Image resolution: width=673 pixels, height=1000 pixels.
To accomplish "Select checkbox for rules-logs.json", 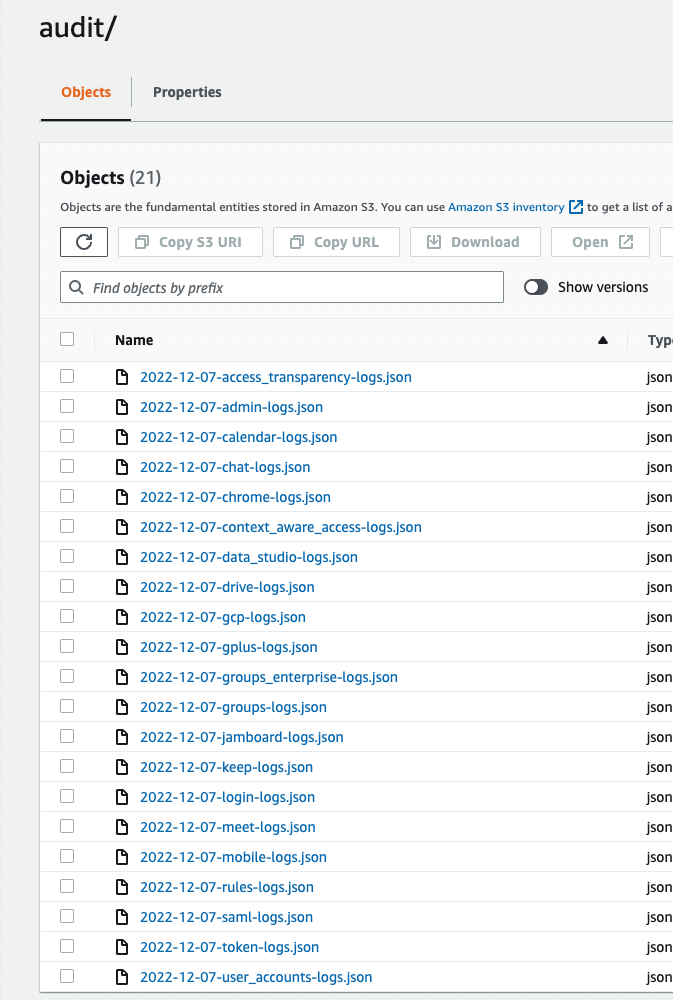I will point(67,886).
